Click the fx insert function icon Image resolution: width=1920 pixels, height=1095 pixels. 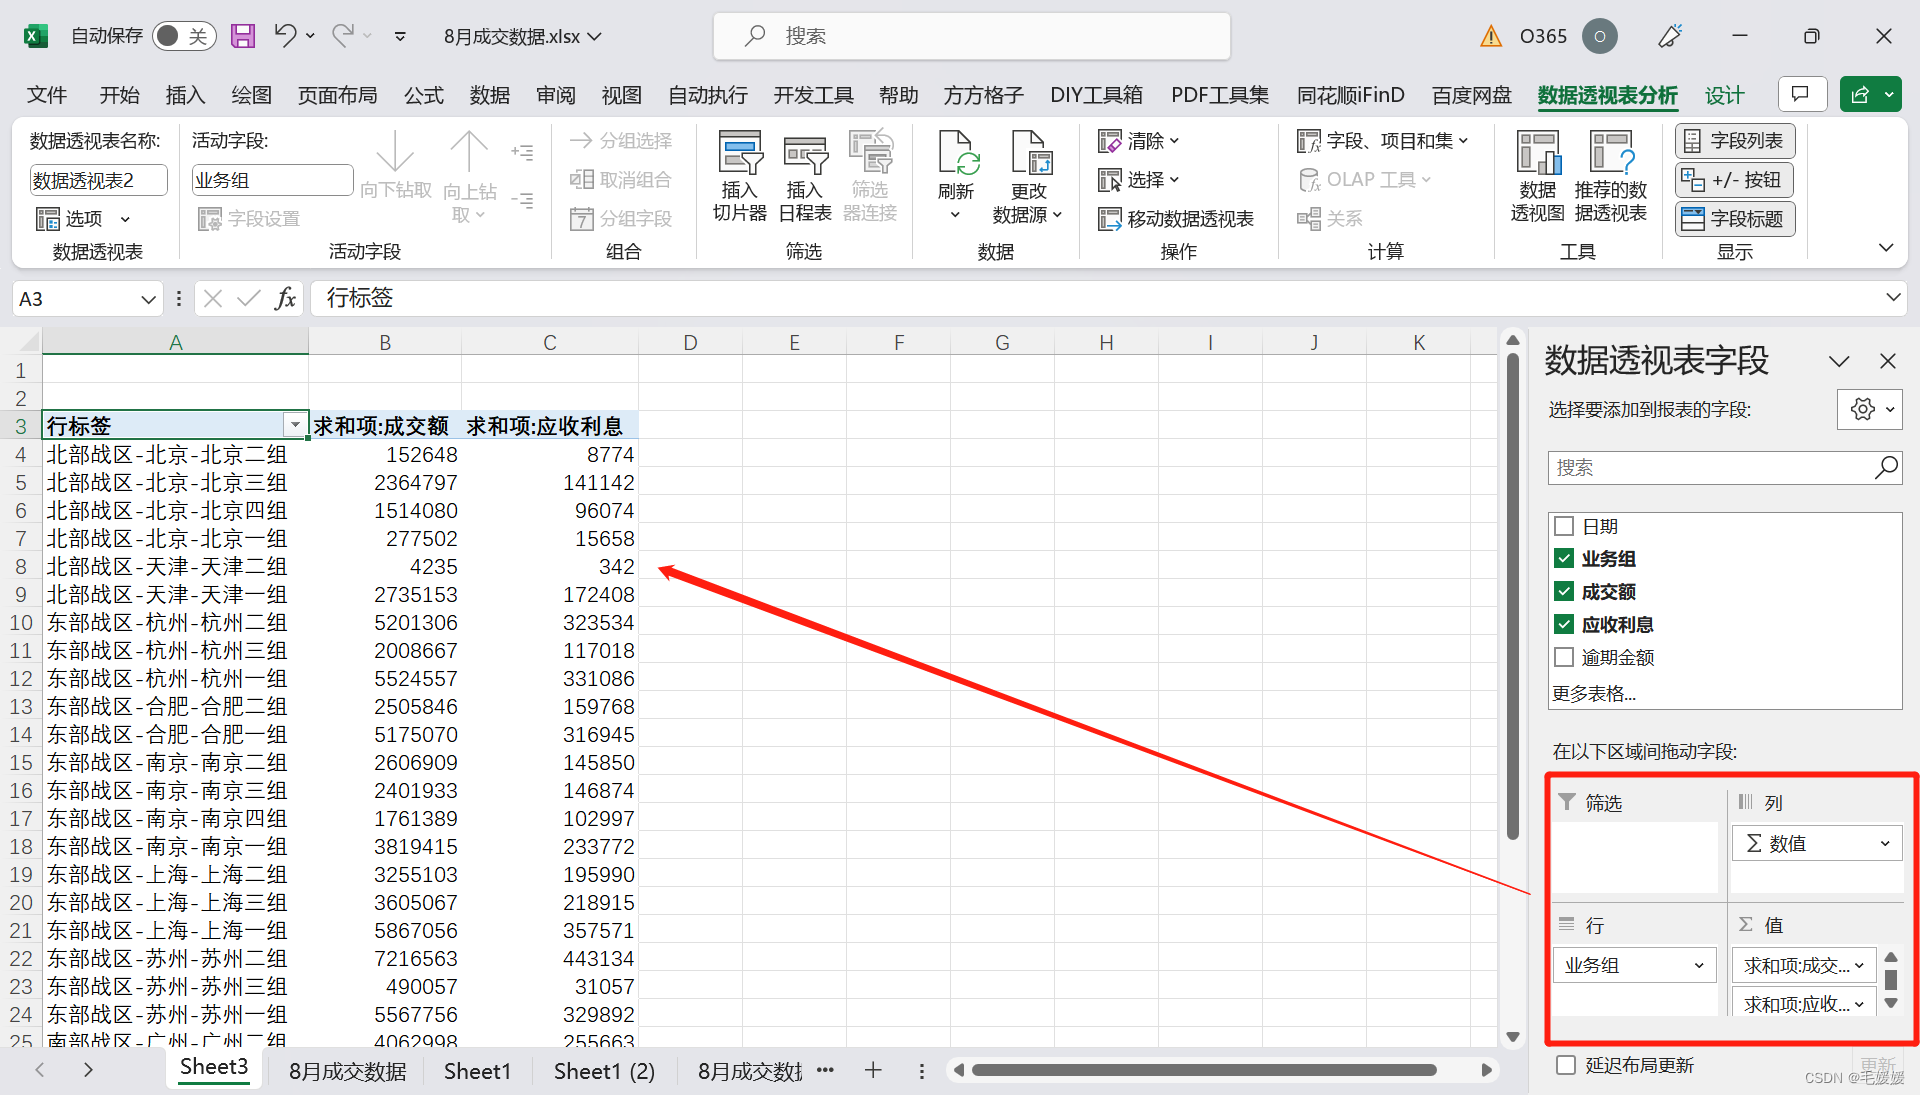pyautogui.click(x=285, y=298)
